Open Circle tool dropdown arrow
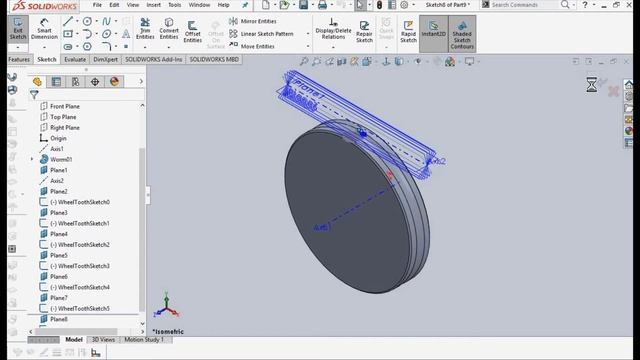 tap(96, 21)
